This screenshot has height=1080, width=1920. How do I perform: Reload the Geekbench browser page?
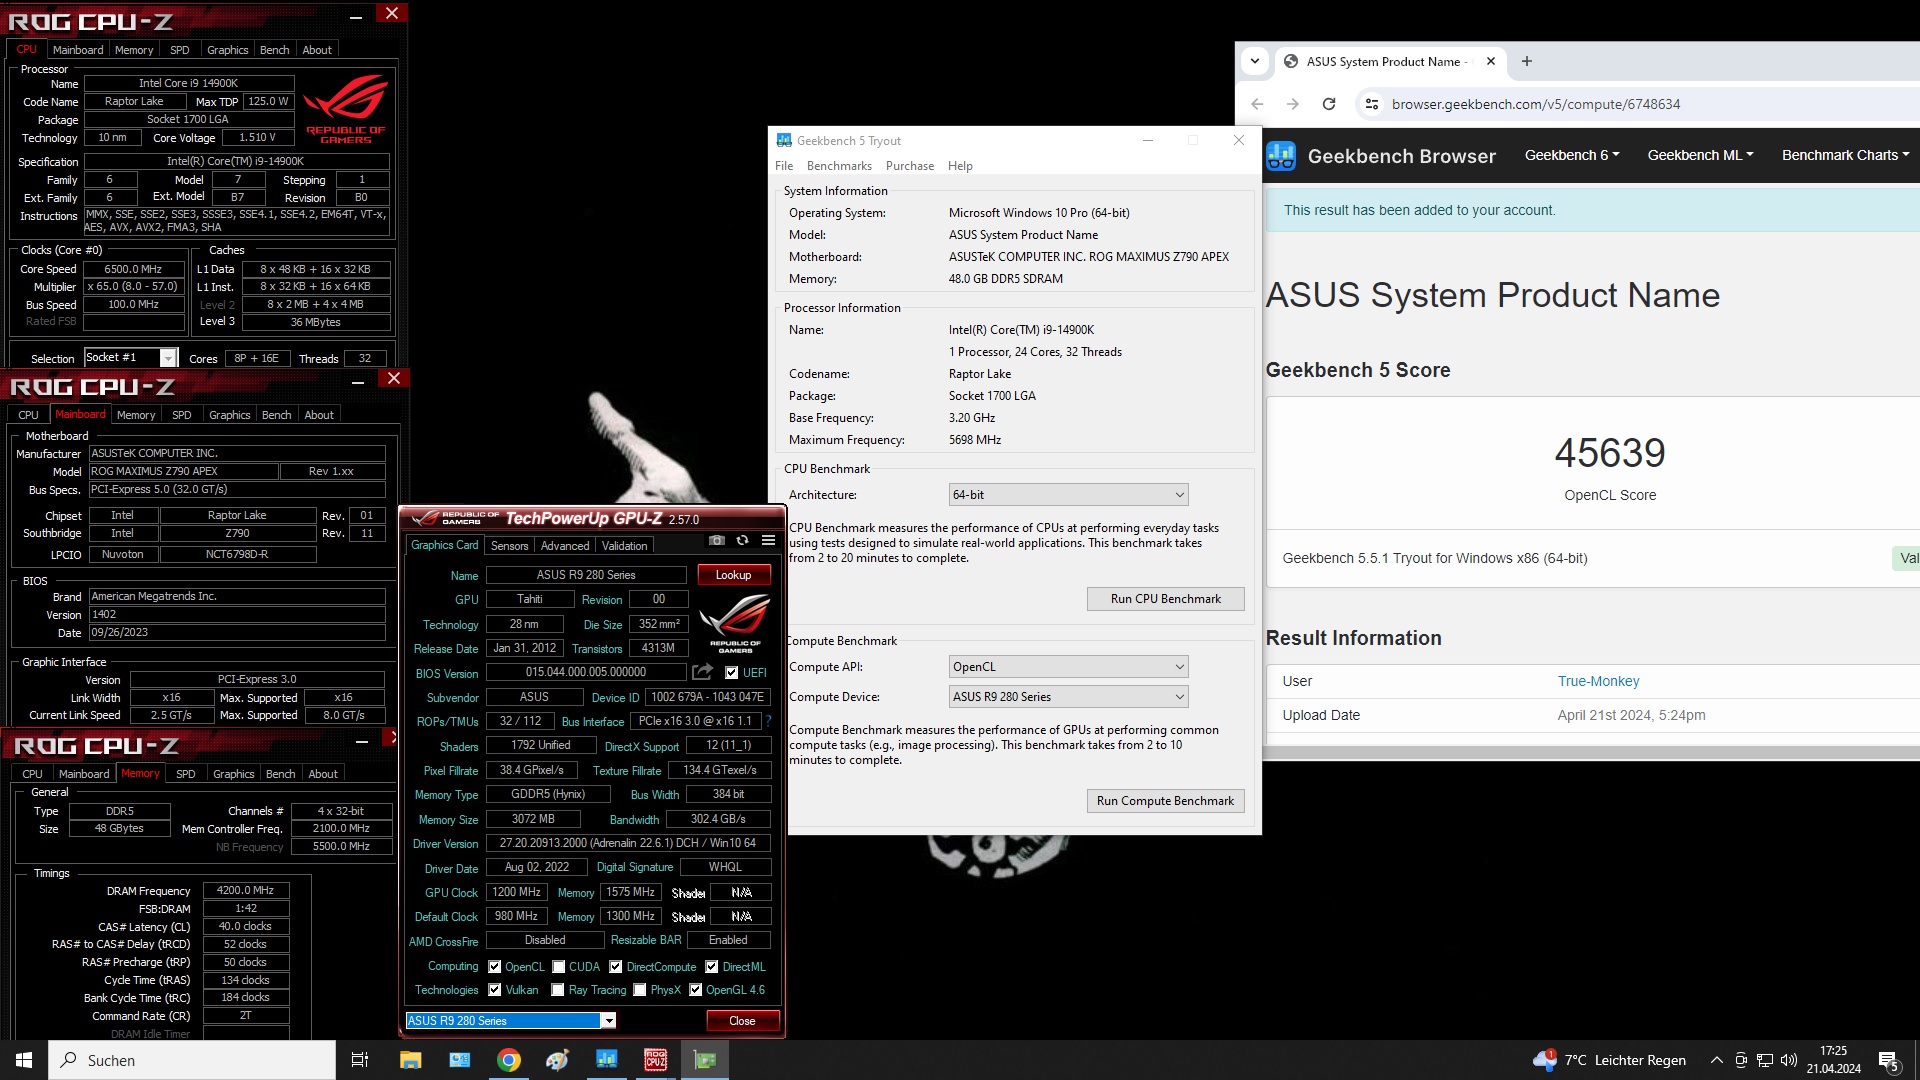(1329, 104)
